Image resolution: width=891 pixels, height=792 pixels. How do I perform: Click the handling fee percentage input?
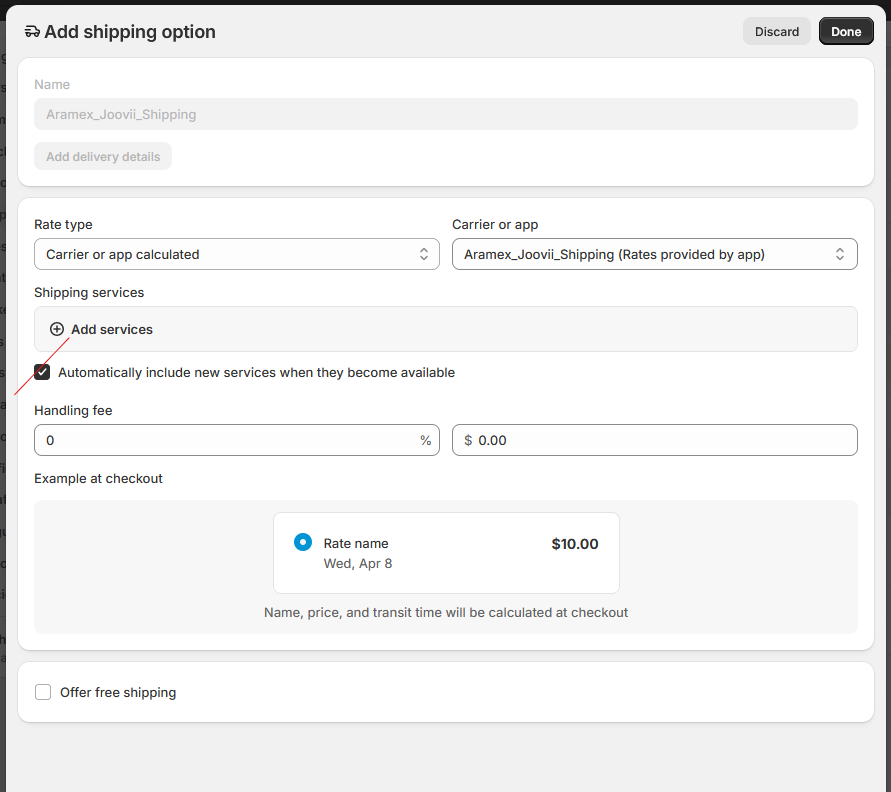click(x=226, y=440)
